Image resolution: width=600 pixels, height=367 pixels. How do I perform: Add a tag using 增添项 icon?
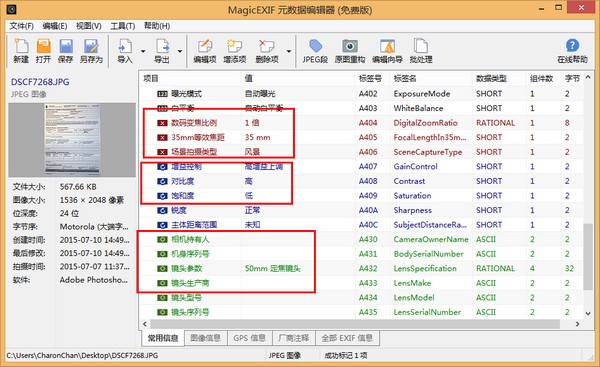pos(235,51)
